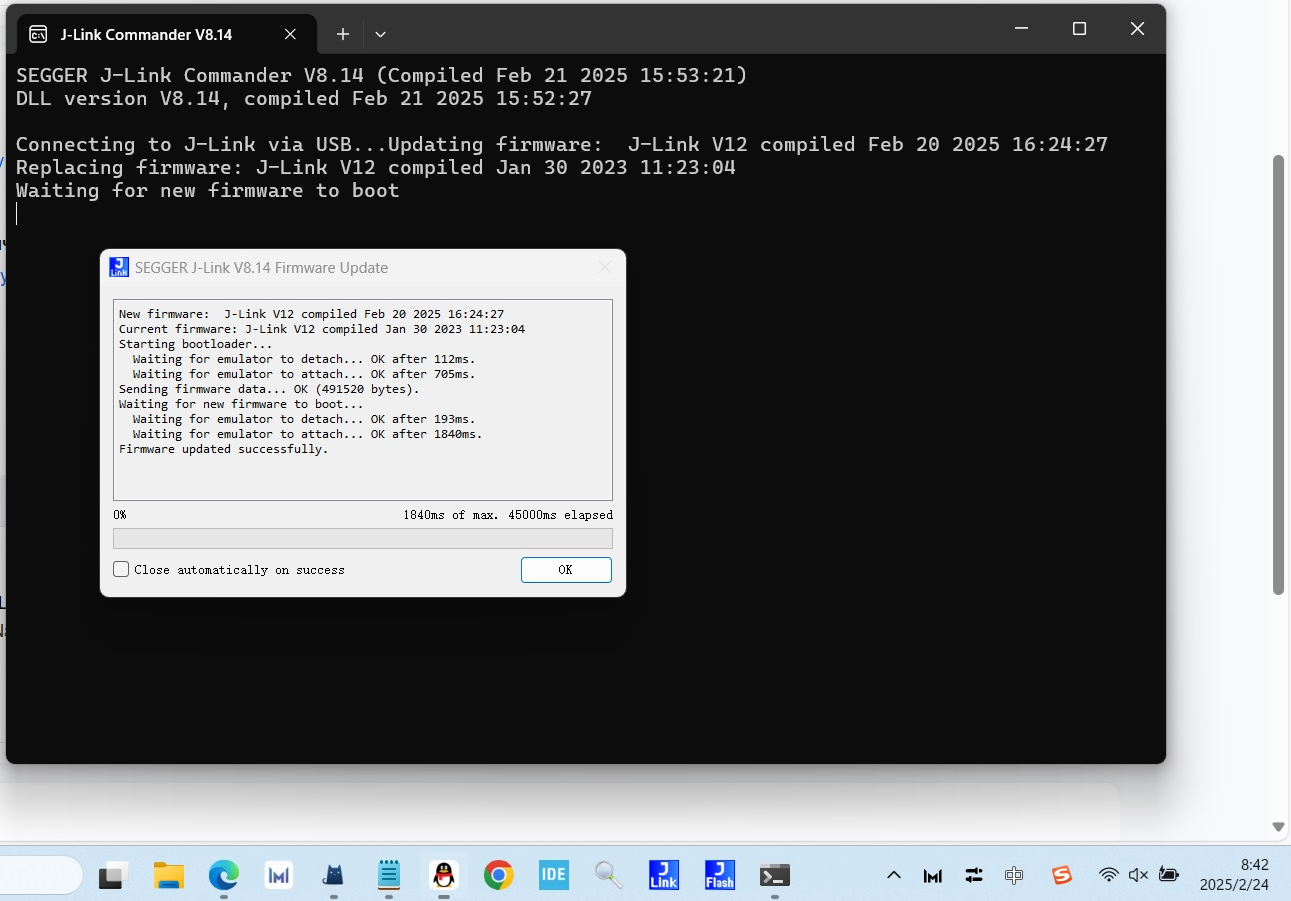
Task: Open the magnifier search tool on the taskbar
Action: tap(608, 876)
